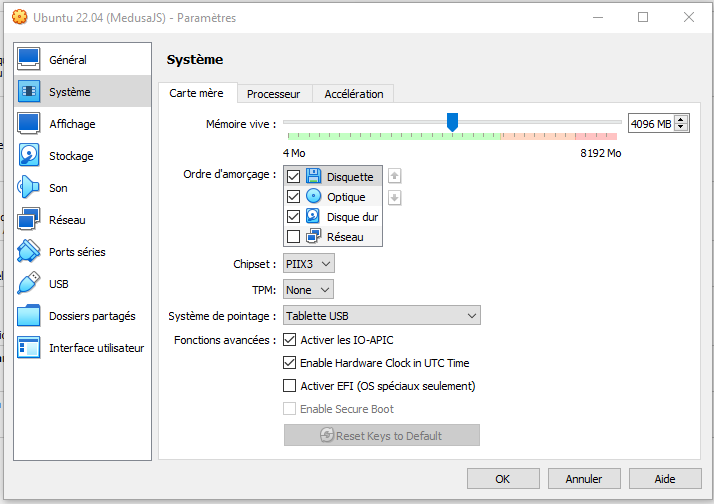The height and width of the screenshot is (504, 714).
Task: Open Ports séries icon
Action: click(29, 251)
